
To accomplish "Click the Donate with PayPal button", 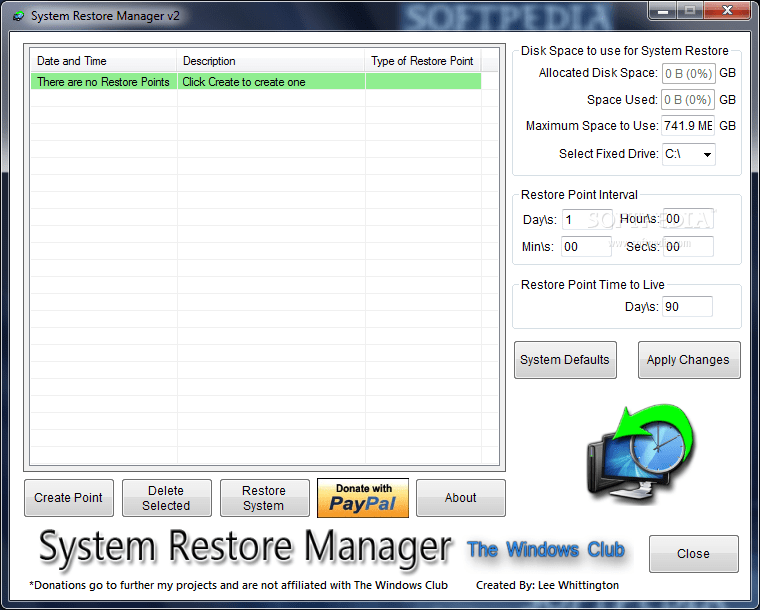I will (x=363, y=498).
